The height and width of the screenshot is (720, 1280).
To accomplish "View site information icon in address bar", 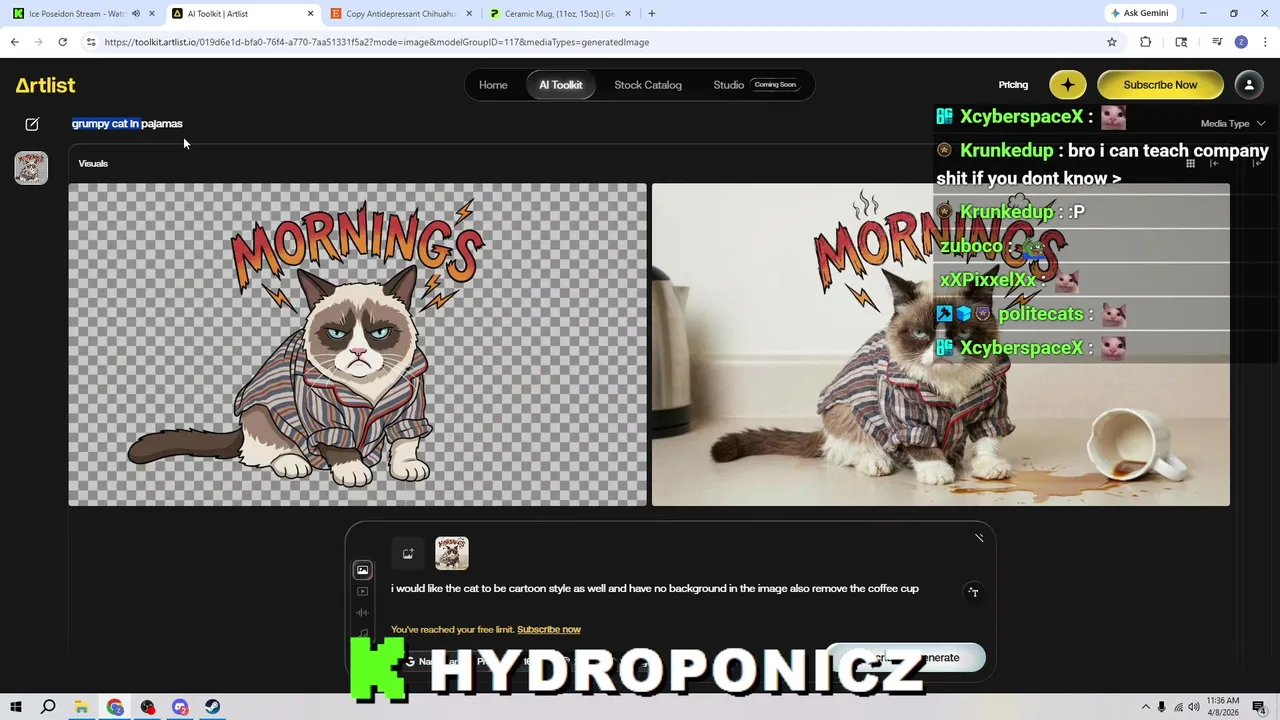I will pyautogui.click(x=91, y=42).
